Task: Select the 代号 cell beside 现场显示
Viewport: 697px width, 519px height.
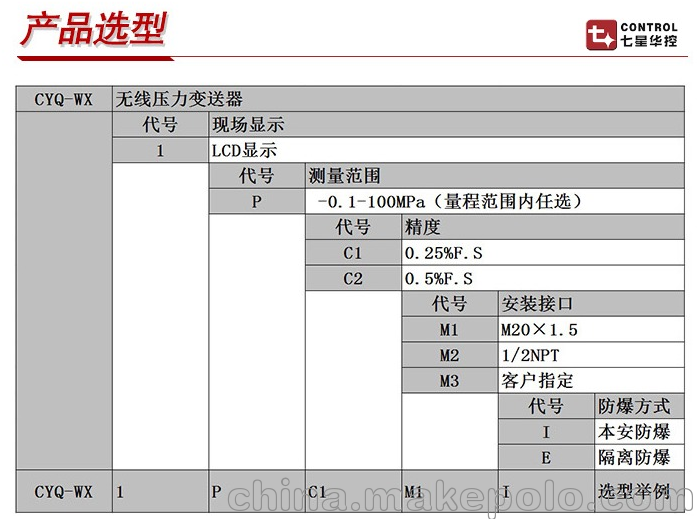Action: 160,124
